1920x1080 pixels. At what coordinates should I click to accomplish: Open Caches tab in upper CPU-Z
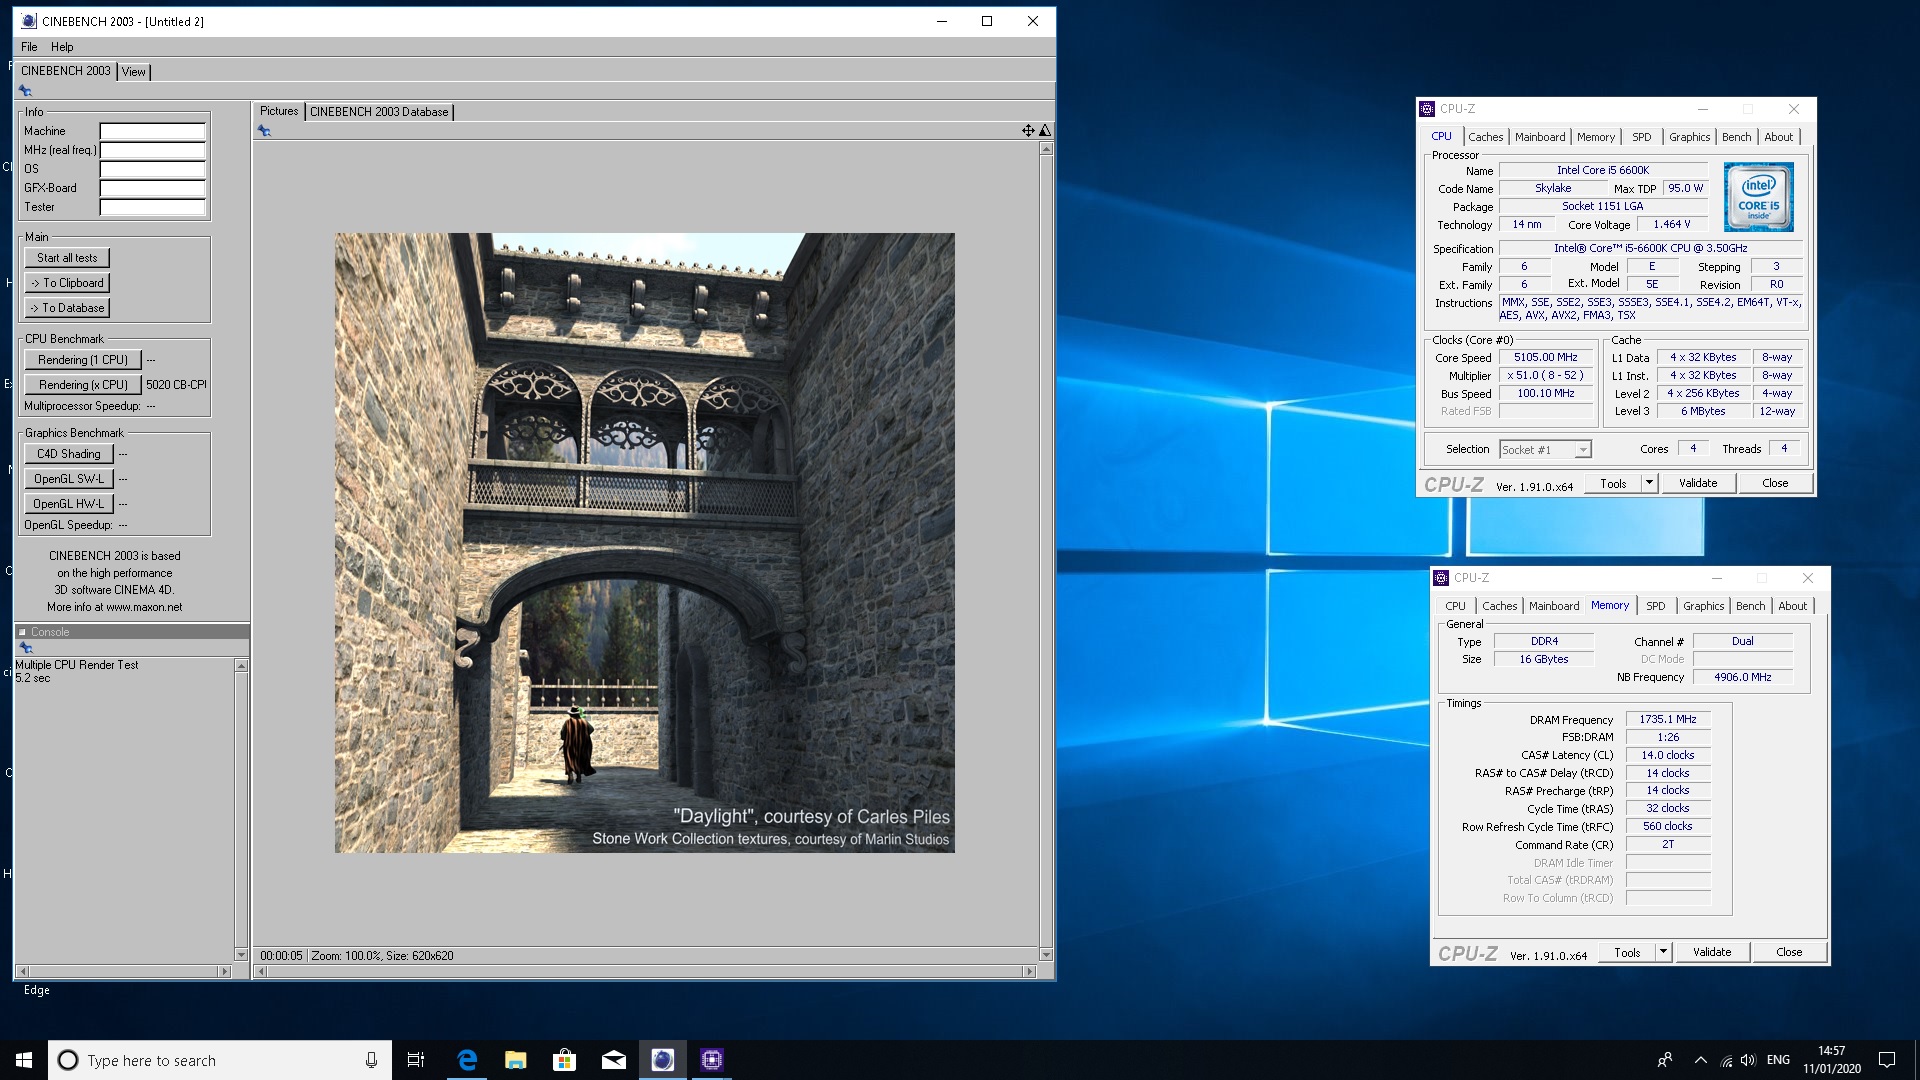point(1485,137)
